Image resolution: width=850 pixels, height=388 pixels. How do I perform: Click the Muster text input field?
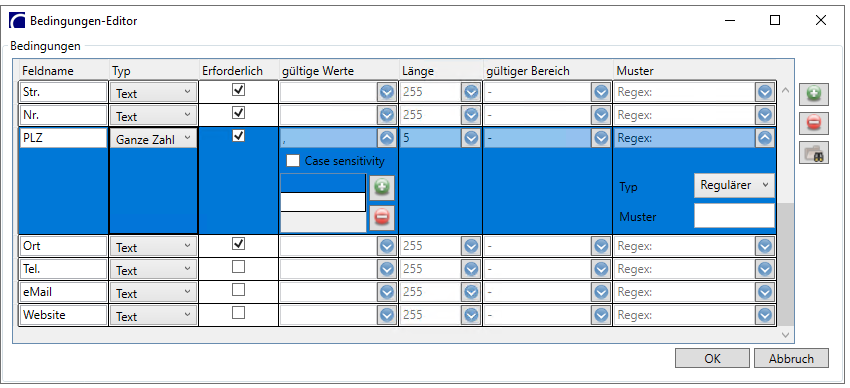(734, 216)
